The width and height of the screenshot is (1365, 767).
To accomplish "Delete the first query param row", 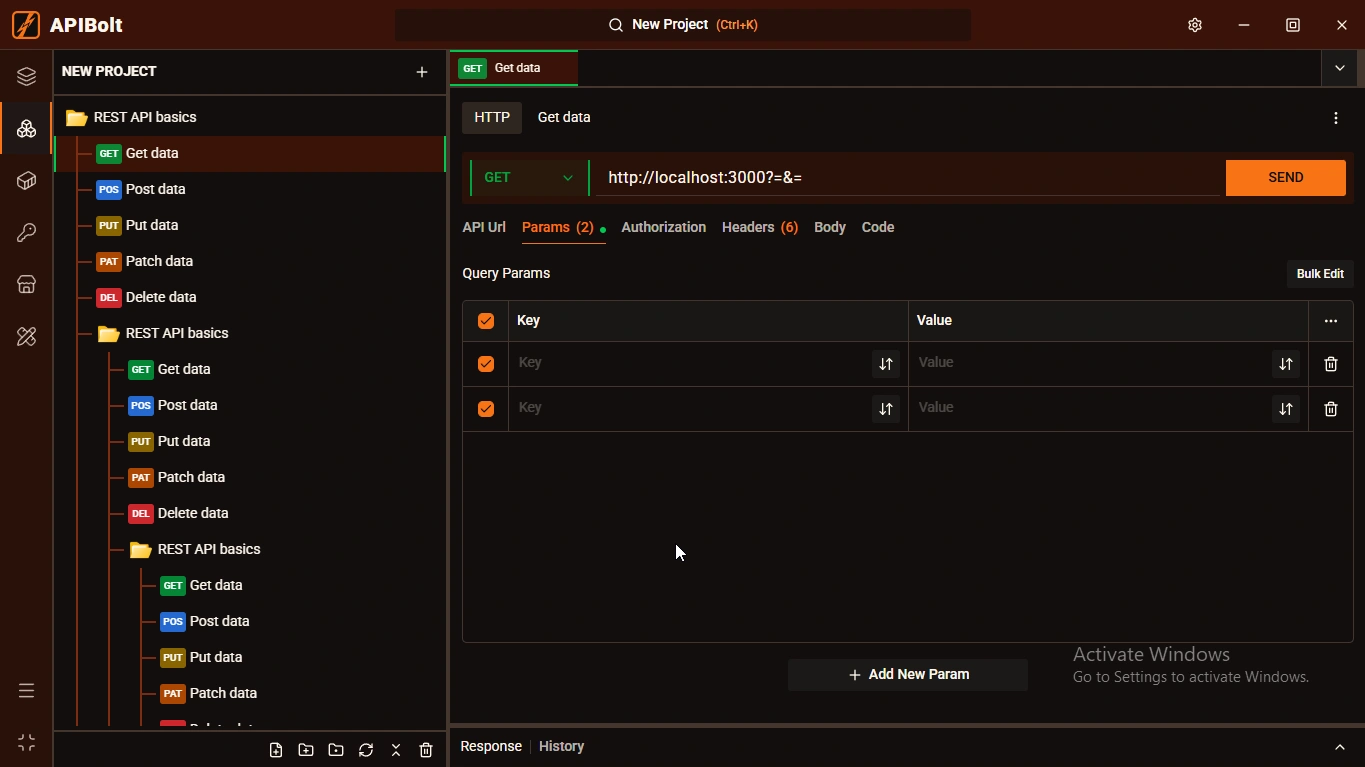I will (1330, 364).
